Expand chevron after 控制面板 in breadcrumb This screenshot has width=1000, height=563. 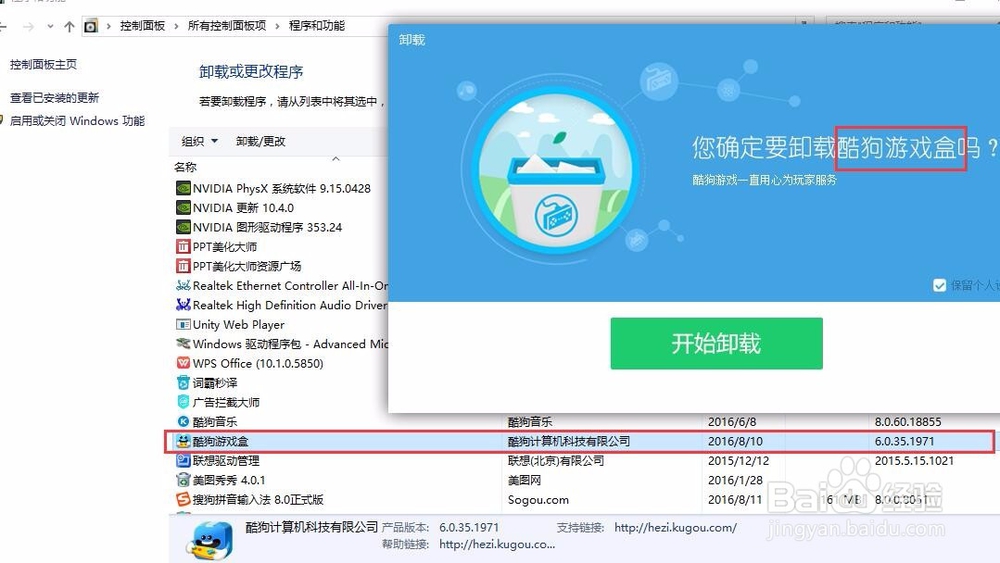click(177, 26)
